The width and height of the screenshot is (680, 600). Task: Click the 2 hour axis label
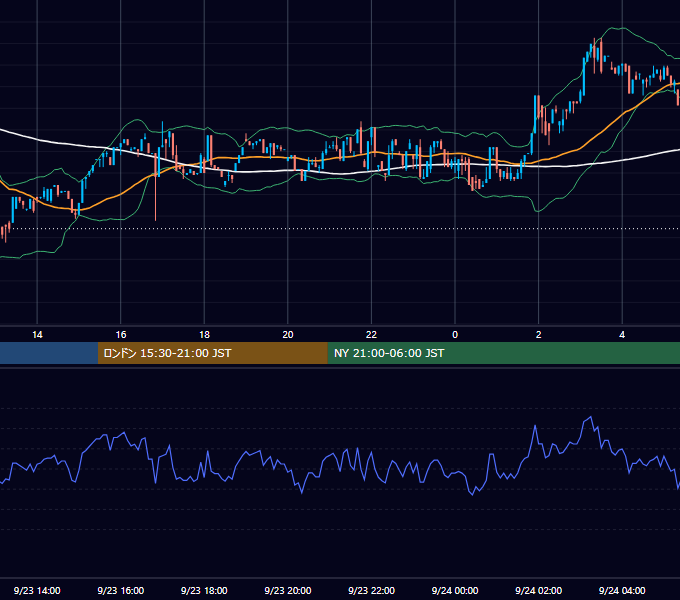click(x=539, y=335)
